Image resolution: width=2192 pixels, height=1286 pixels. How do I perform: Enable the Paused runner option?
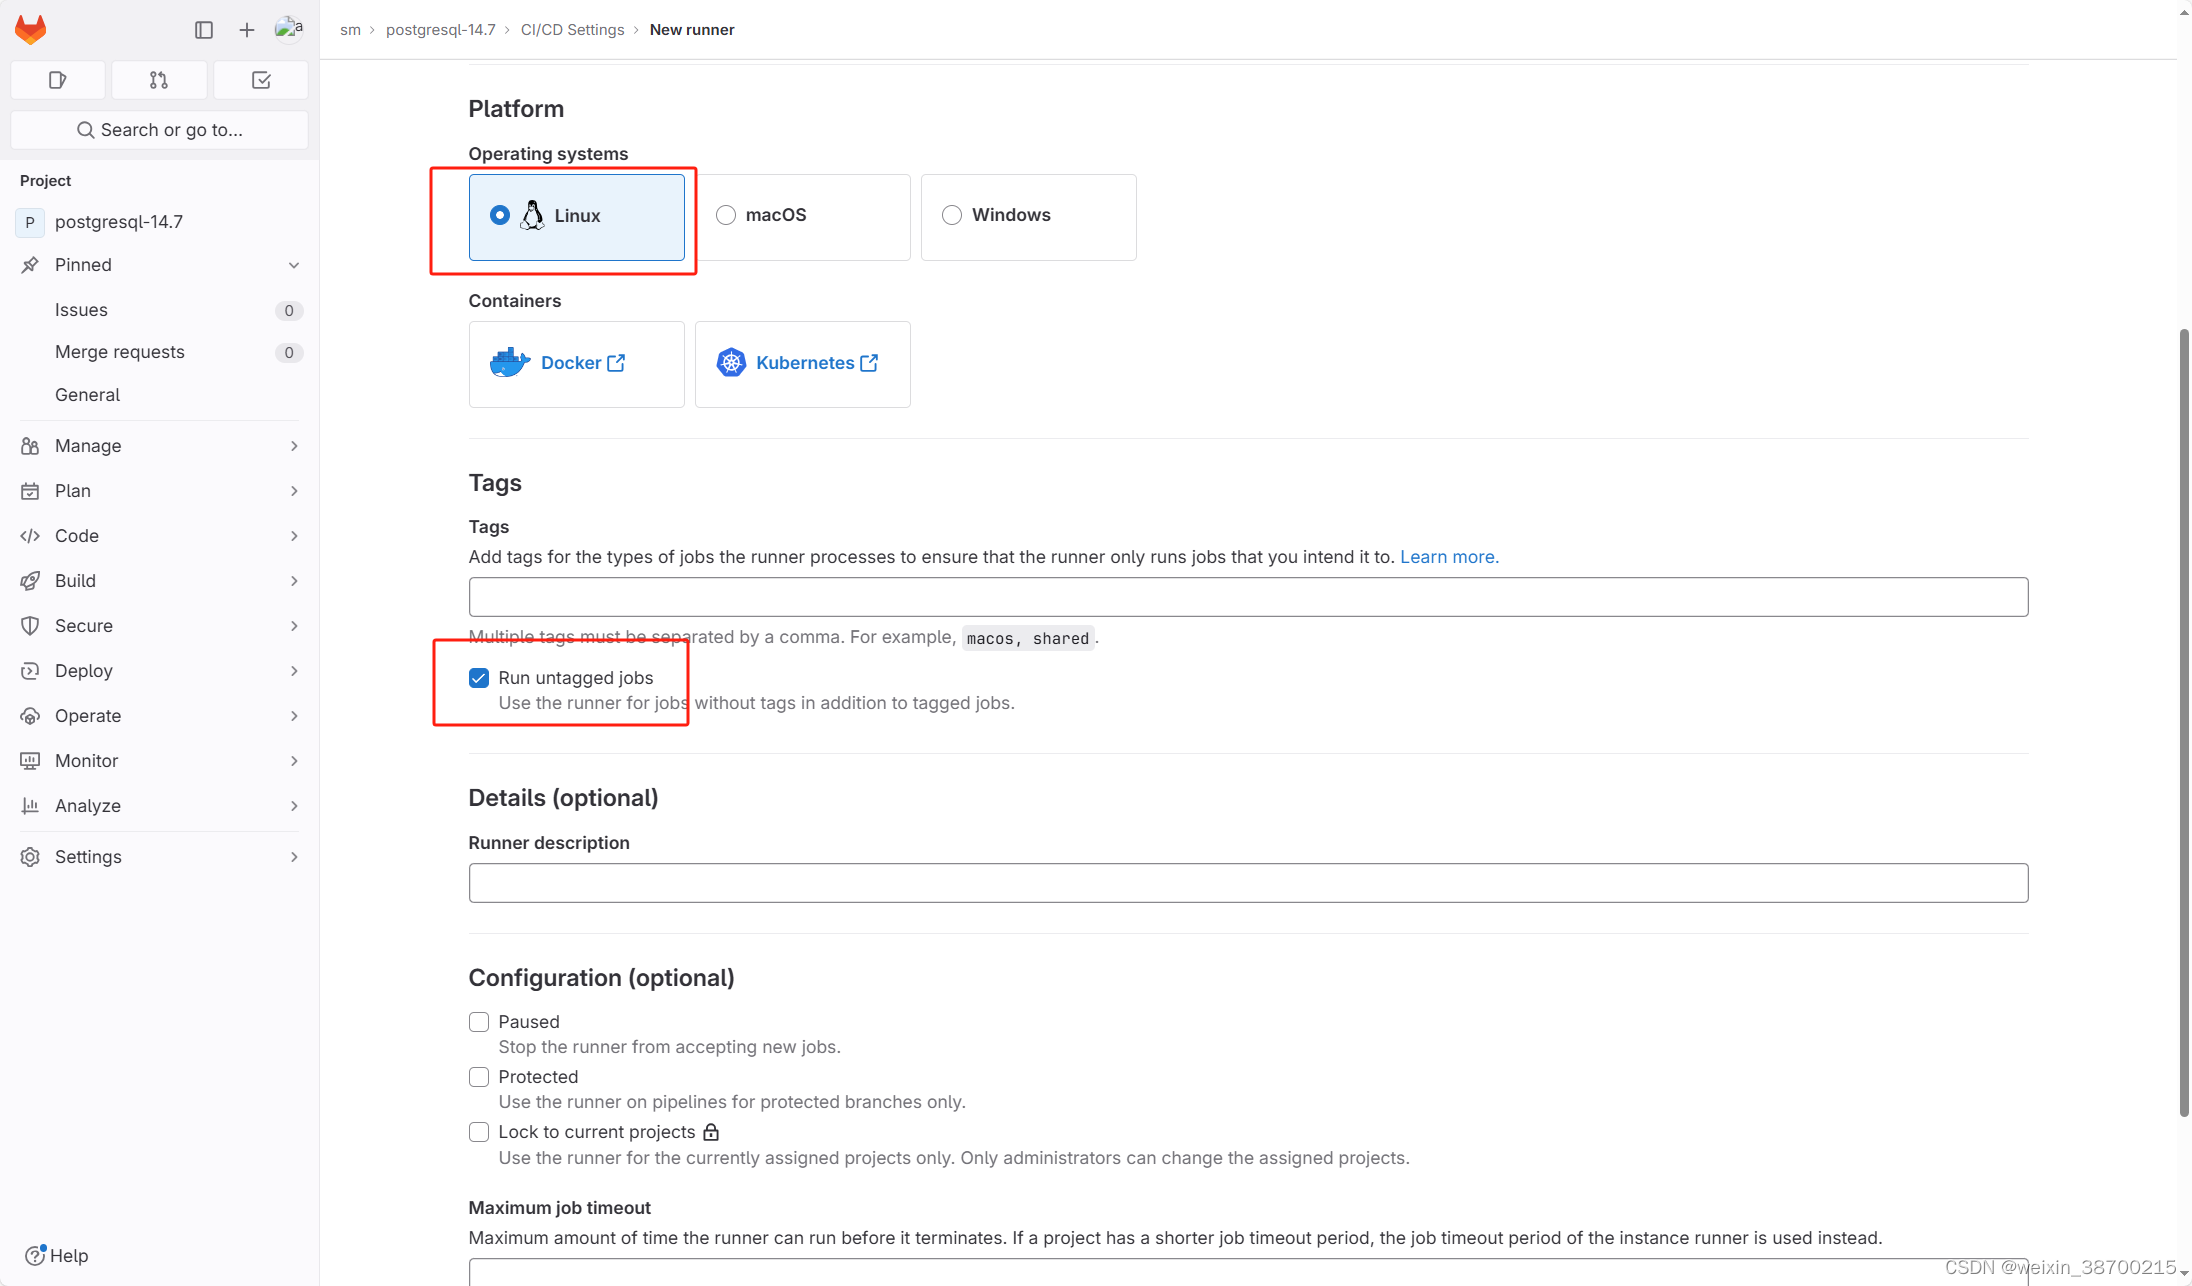[x=479, y=1021]
